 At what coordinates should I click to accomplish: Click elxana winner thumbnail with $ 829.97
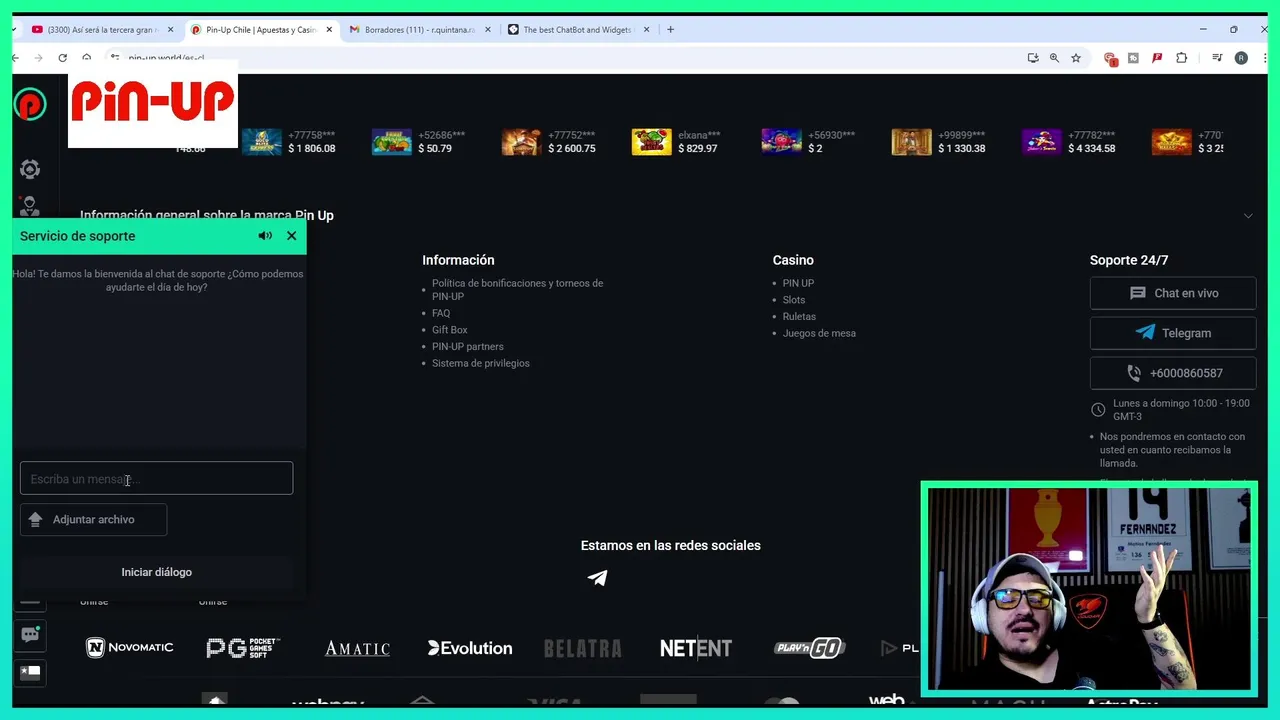[652, 142]
